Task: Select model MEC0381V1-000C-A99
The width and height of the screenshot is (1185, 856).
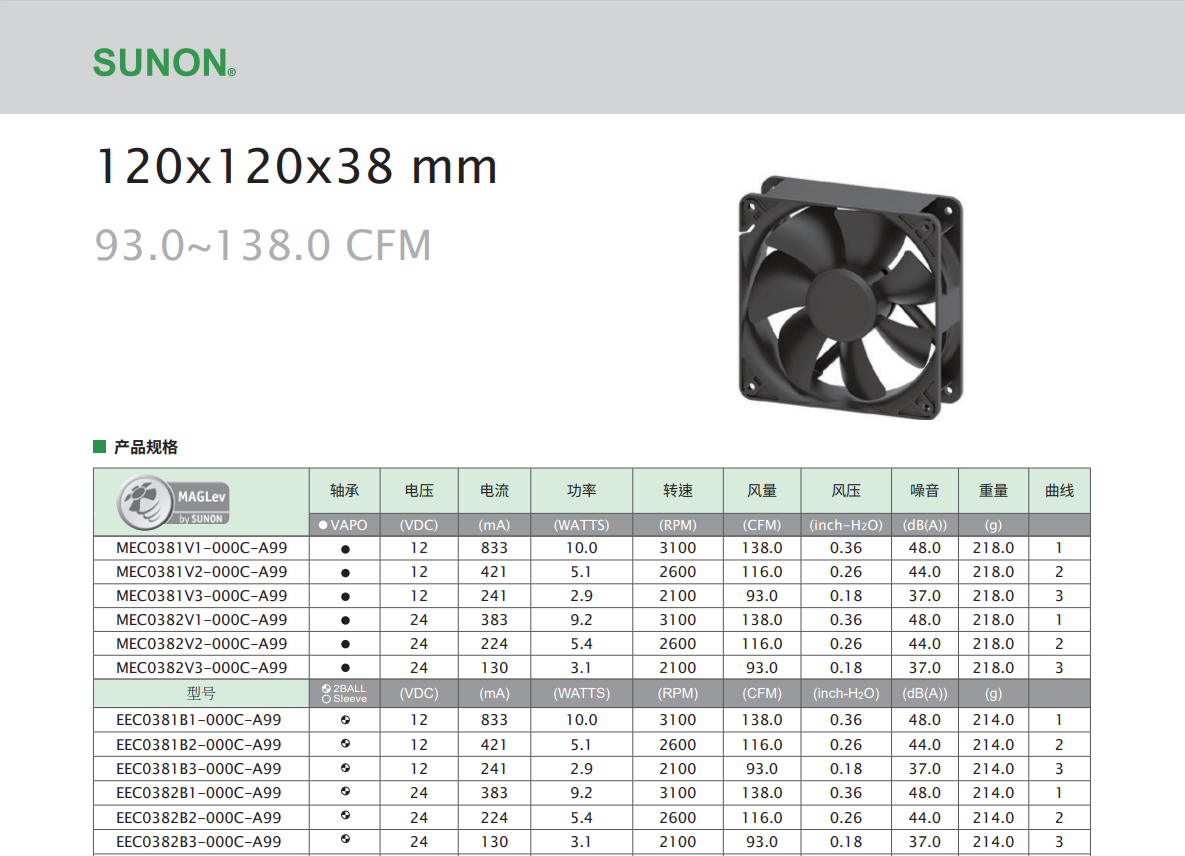Action: 202,549
